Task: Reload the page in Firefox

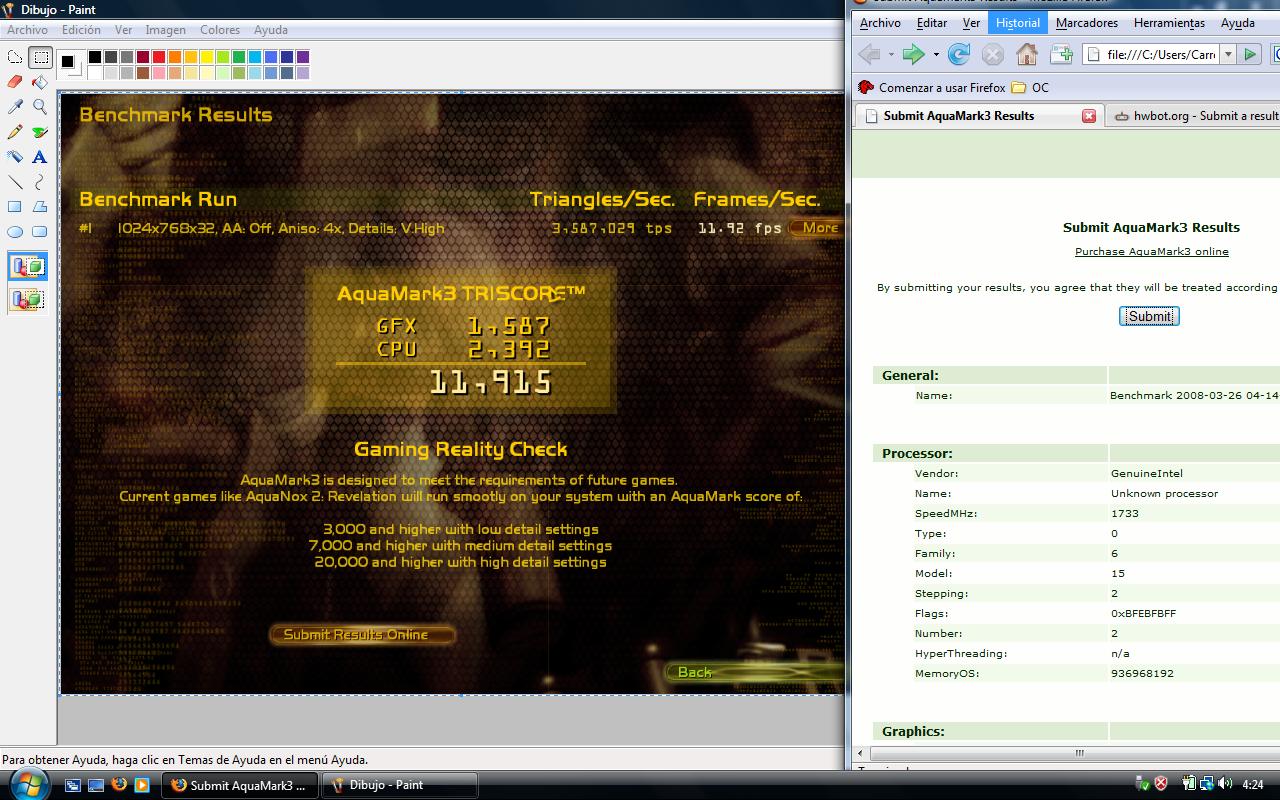Action: (958, 54)
